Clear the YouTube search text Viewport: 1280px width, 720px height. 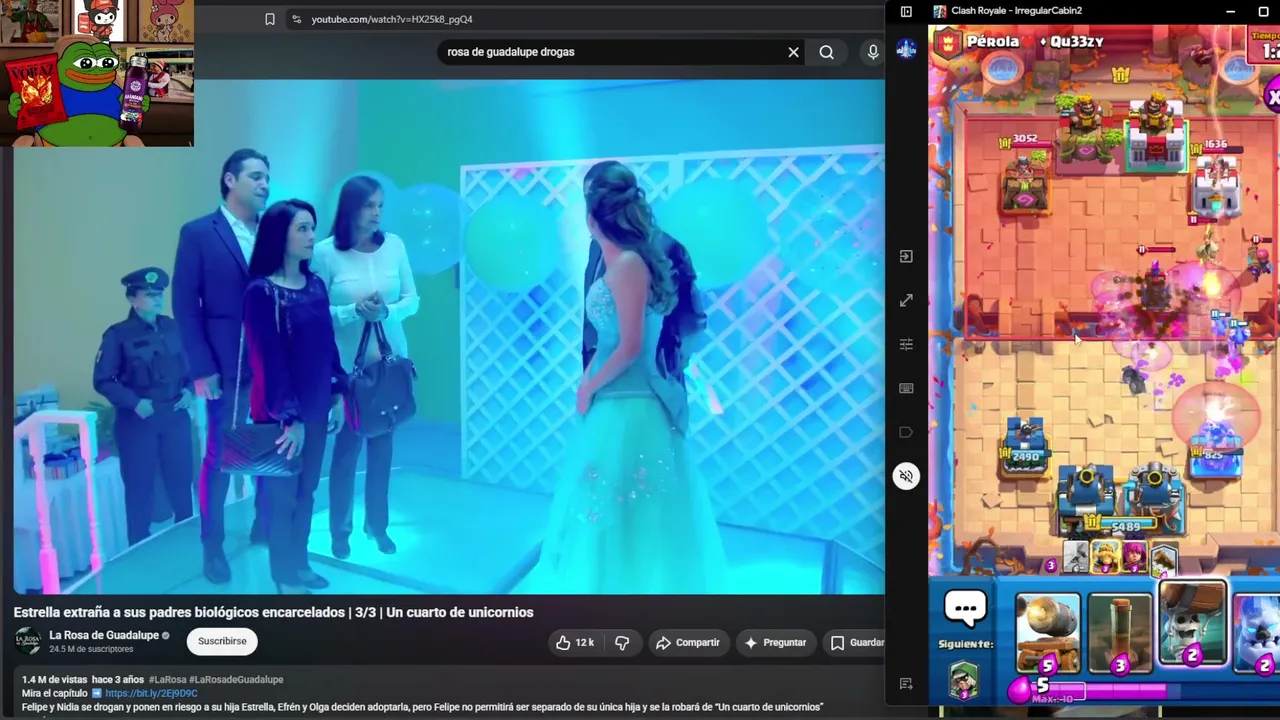[x=793, y=52]
